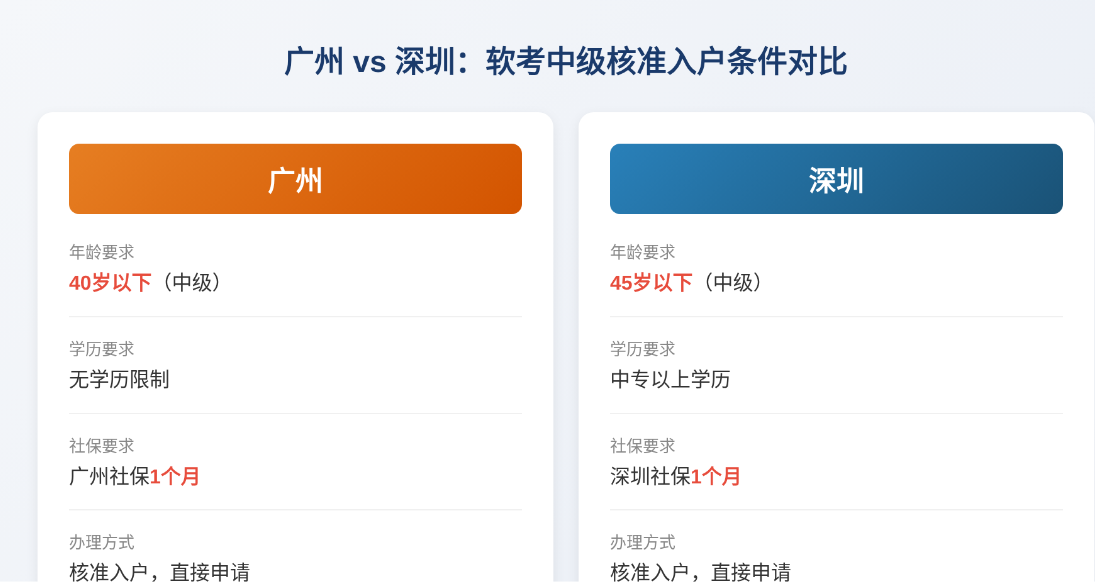Image resolution: width=1095 pixels, height=588 pixels.
Task: Click the 办理方式 label in Shenzhen card
Action: [x=643, y=543]
